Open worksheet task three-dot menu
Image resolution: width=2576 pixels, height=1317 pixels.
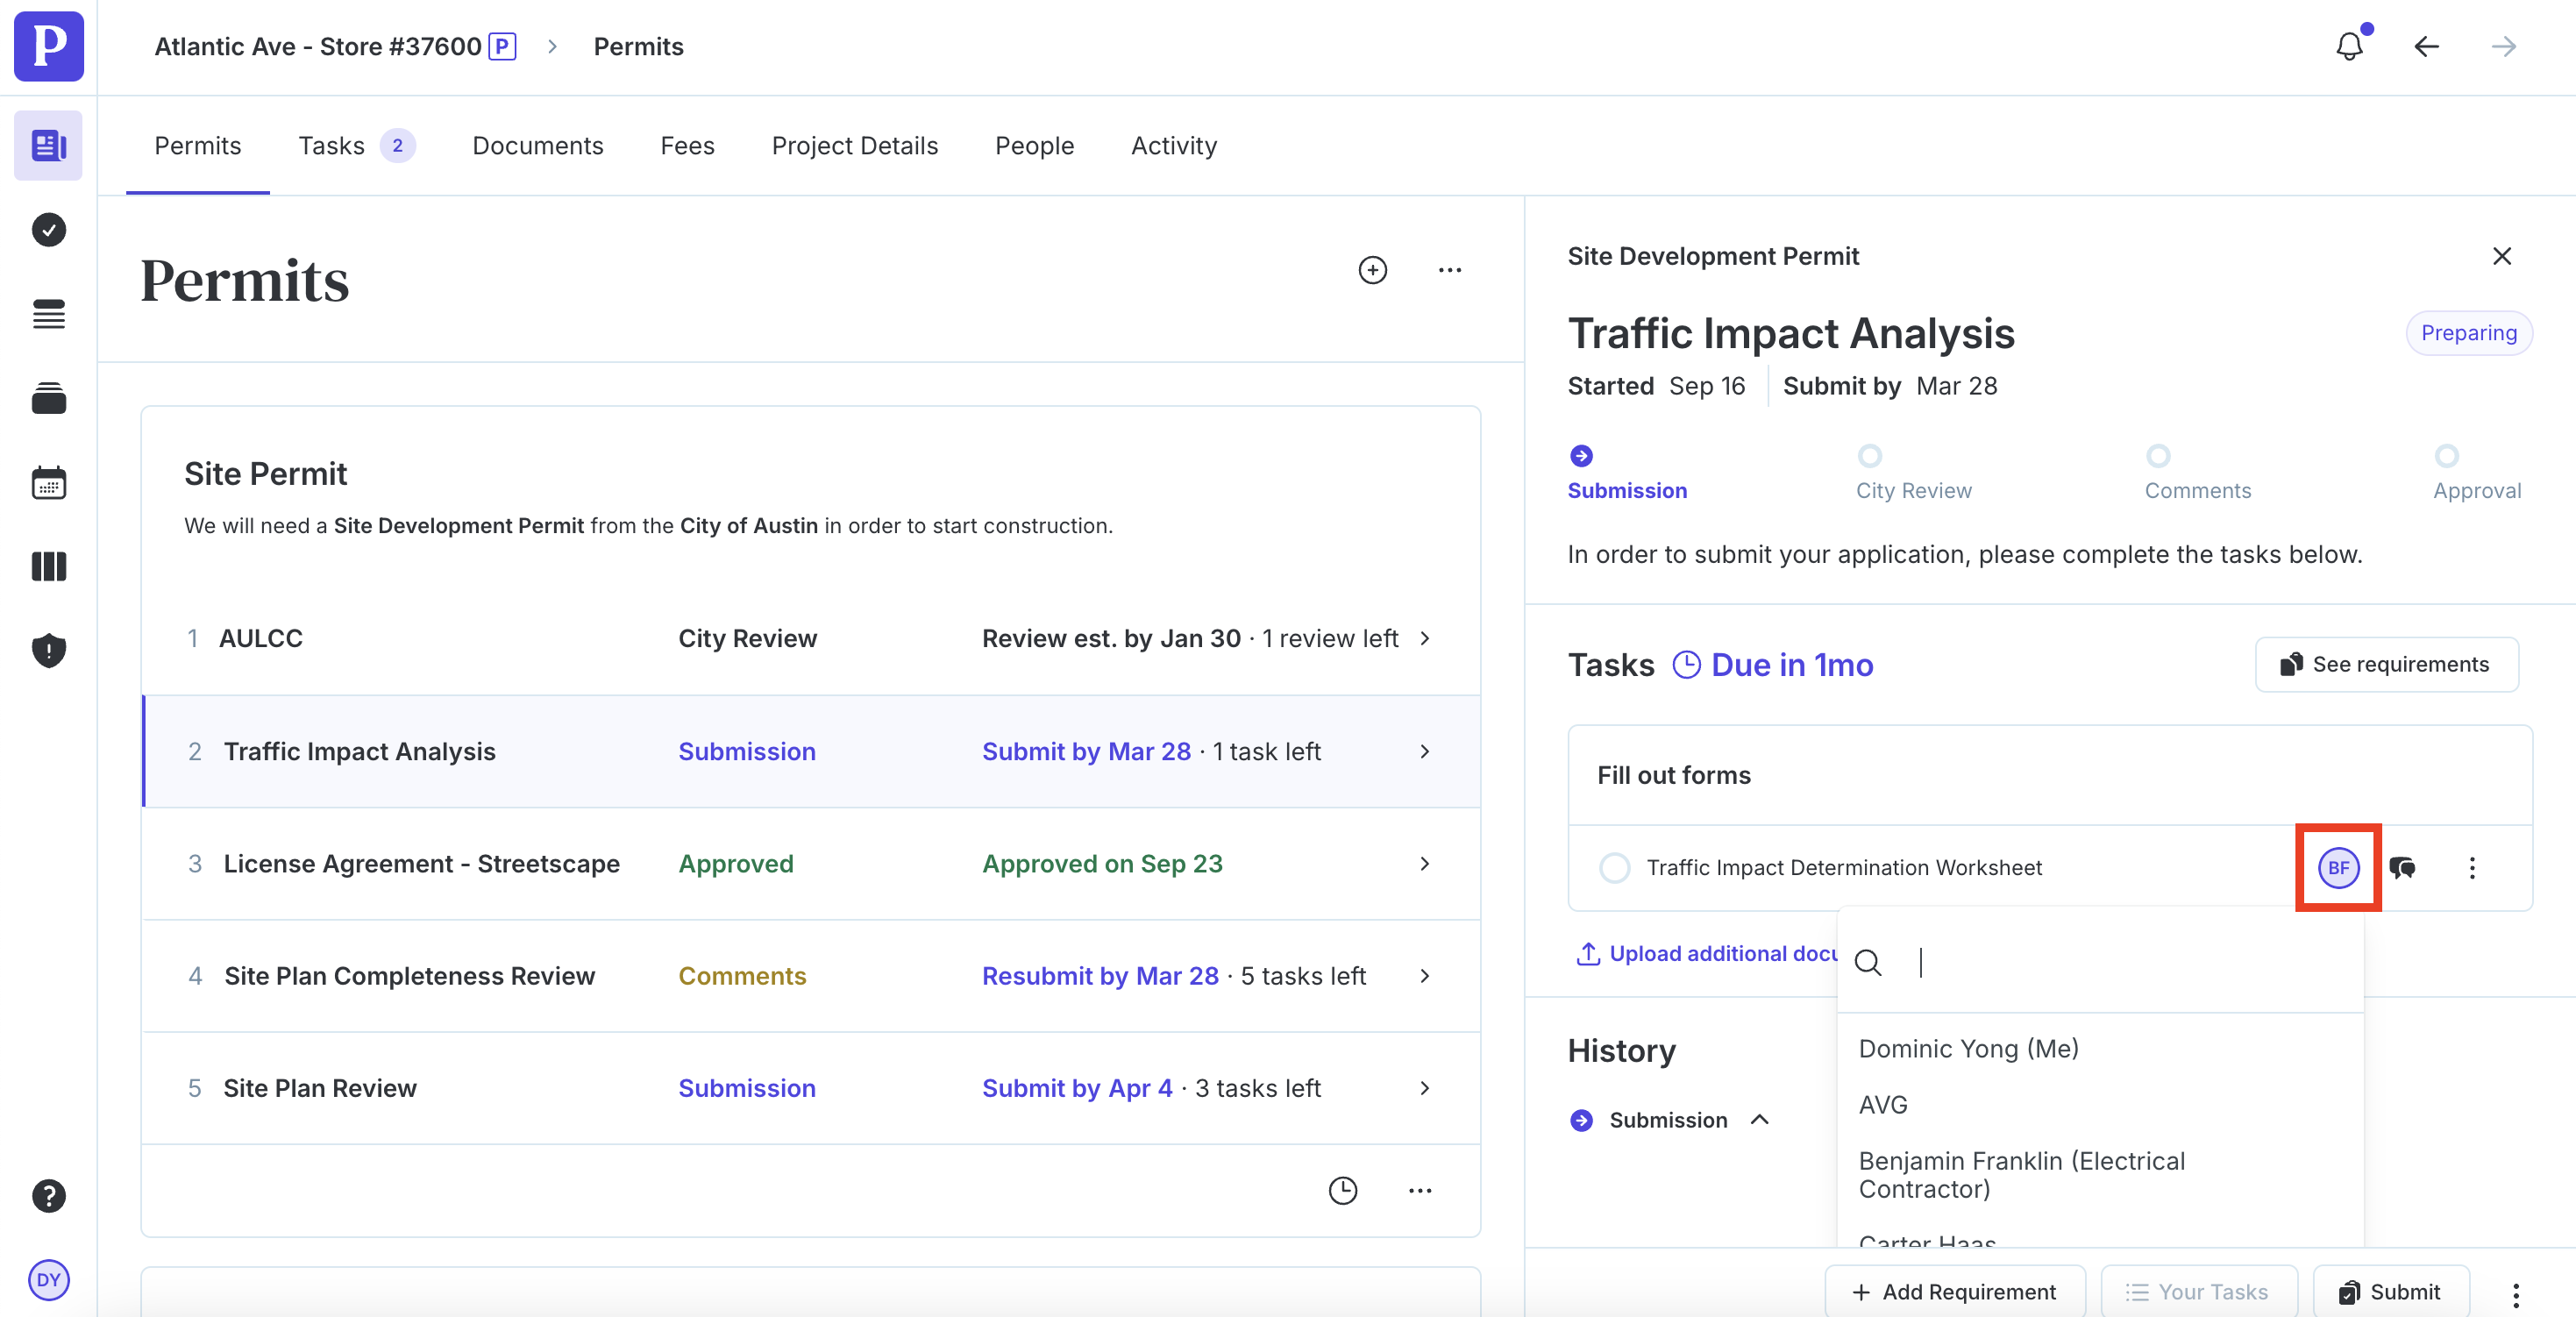click(x=2472, y=867)
